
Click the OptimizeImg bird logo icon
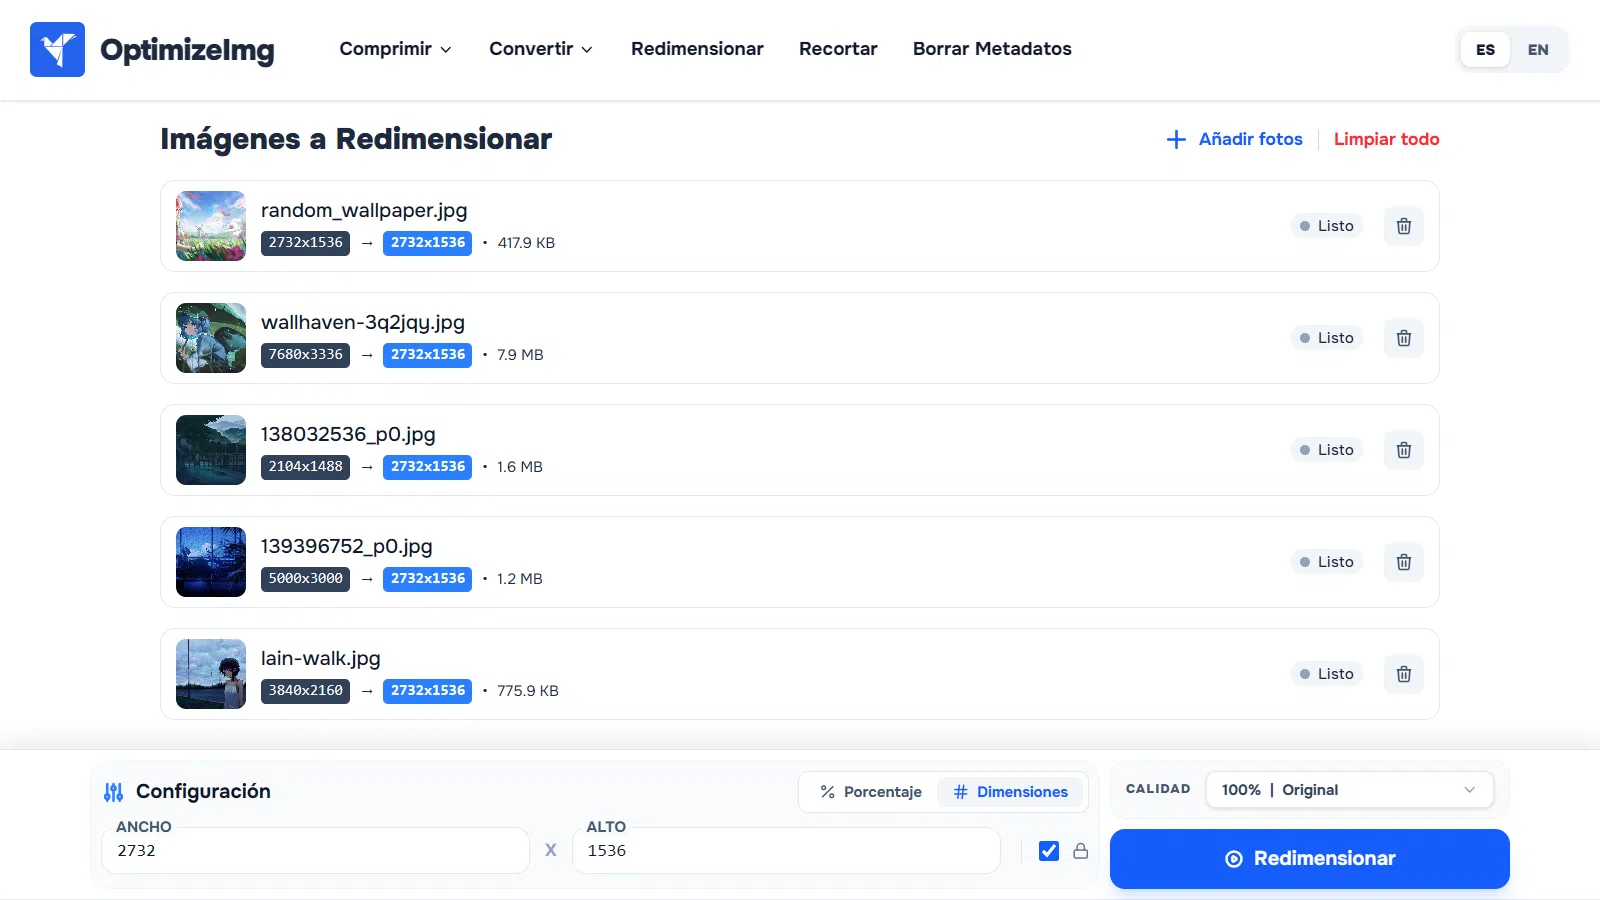click(57, 49)
